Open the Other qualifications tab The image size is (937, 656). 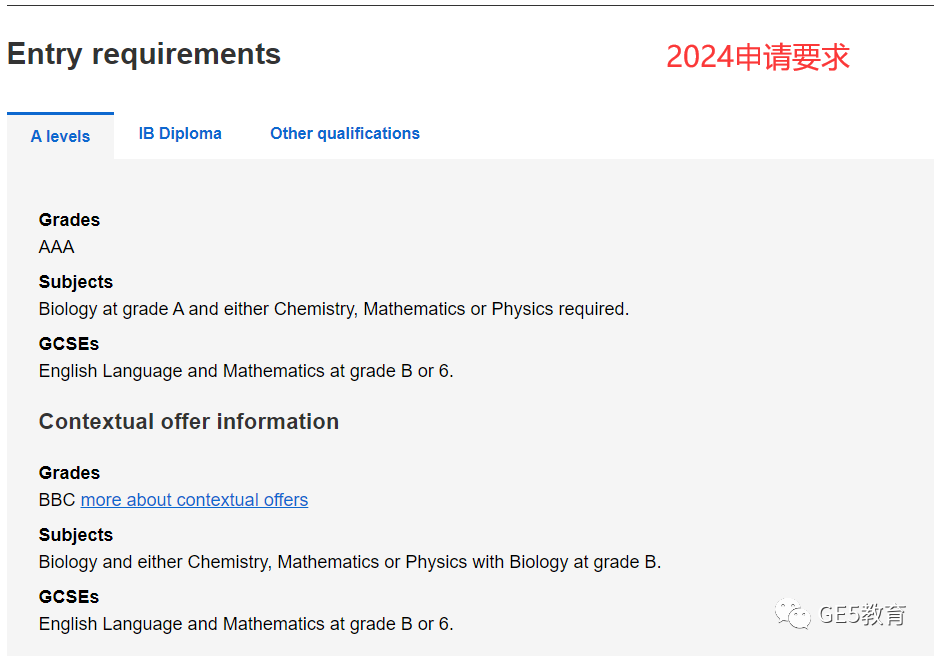[345, 133]
